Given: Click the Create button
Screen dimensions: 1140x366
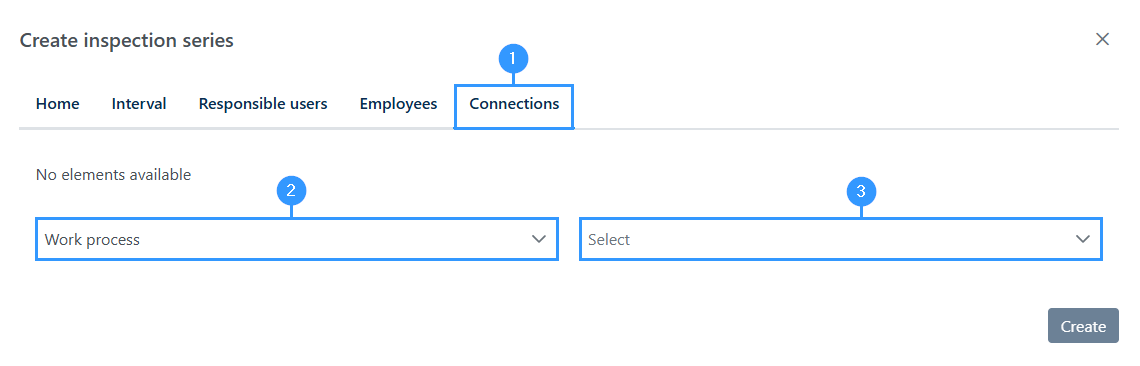Looking at the screenshot, I should 1083,326.
